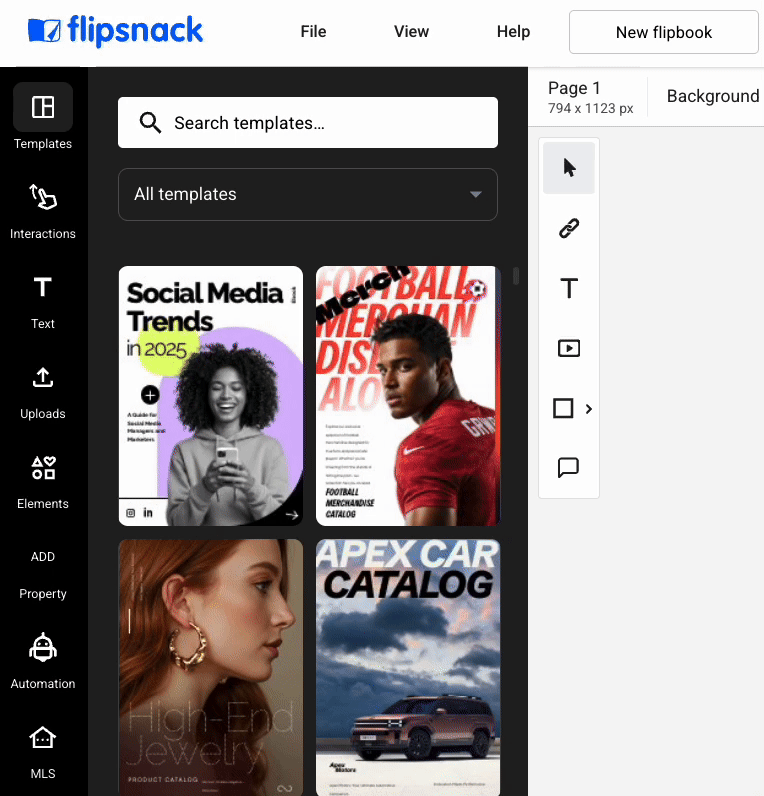Viewport: 764px width, 796px height.
Task: Open the Templates panel icon
Action: (x=43, y=107)
